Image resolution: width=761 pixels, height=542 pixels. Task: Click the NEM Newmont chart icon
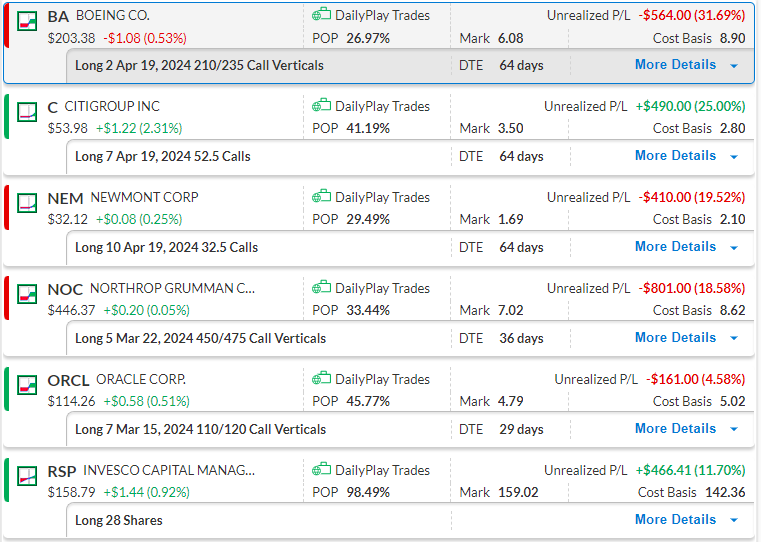27,203
